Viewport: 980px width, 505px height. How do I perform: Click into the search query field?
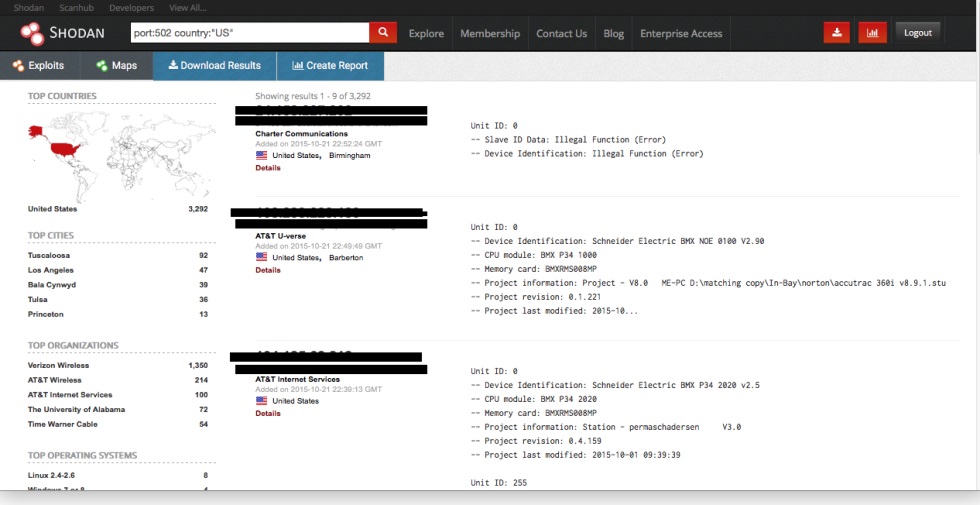tap(250, 32)
